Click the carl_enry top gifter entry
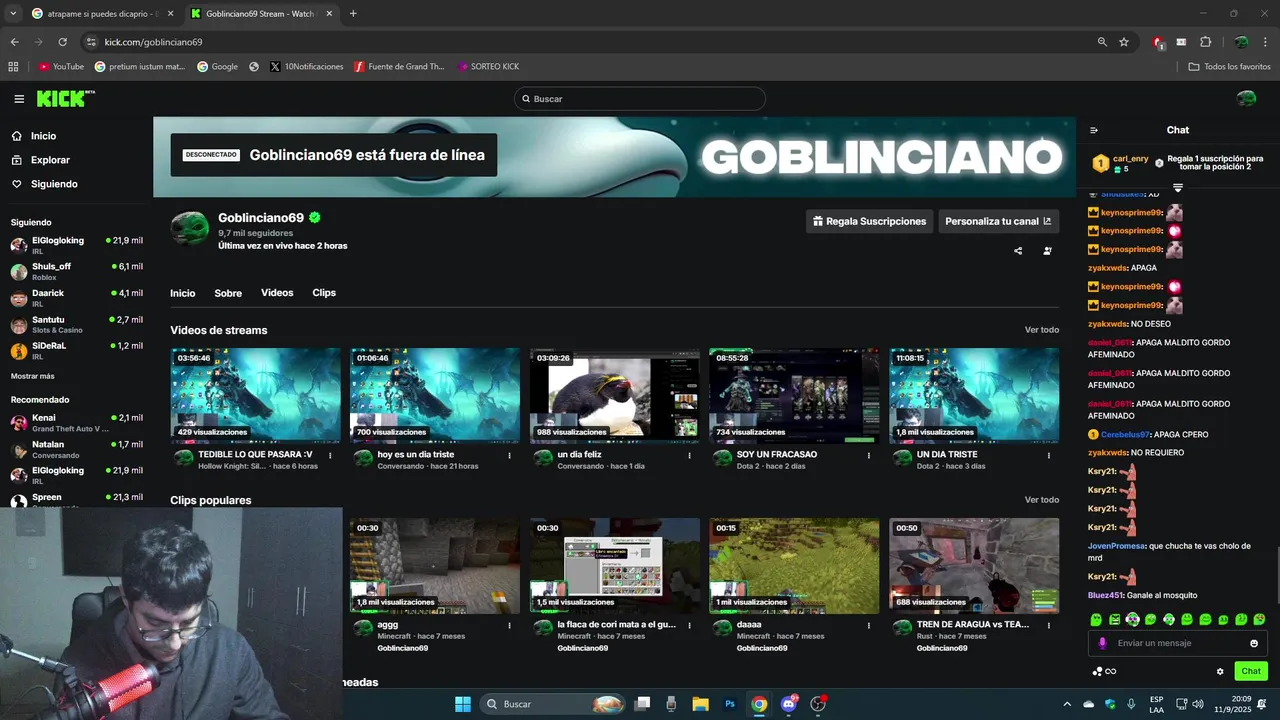The image size is (1280, 720). click(1121, 163)
